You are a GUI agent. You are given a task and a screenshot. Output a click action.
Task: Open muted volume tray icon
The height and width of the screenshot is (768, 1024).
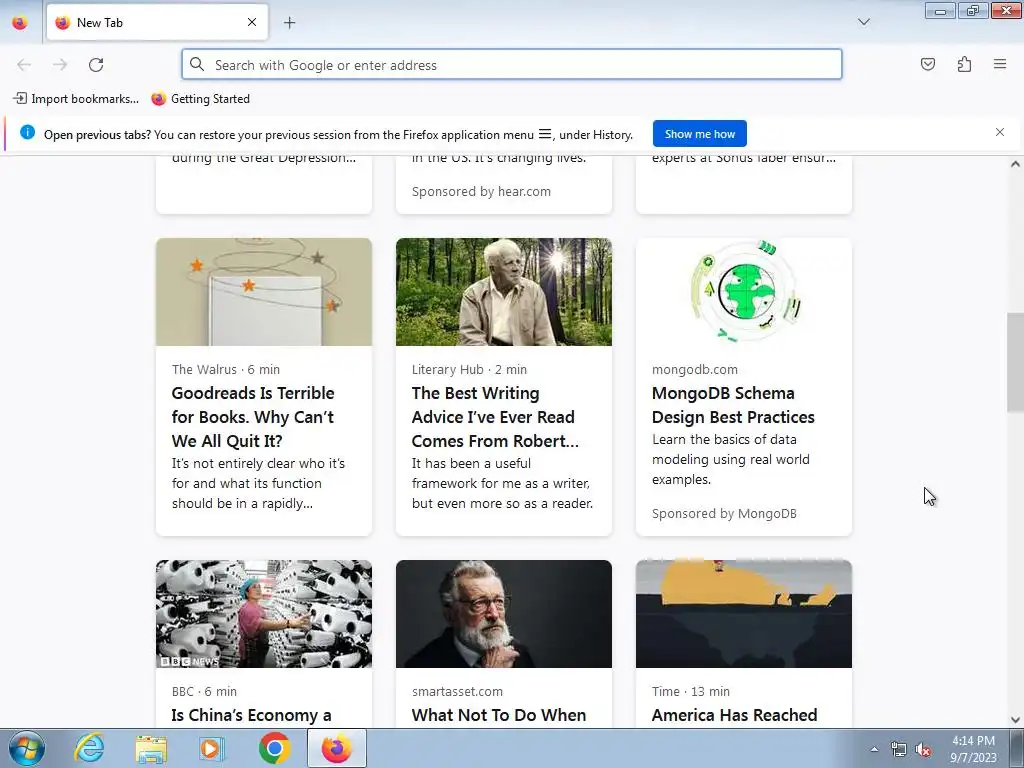click(923, 750)
